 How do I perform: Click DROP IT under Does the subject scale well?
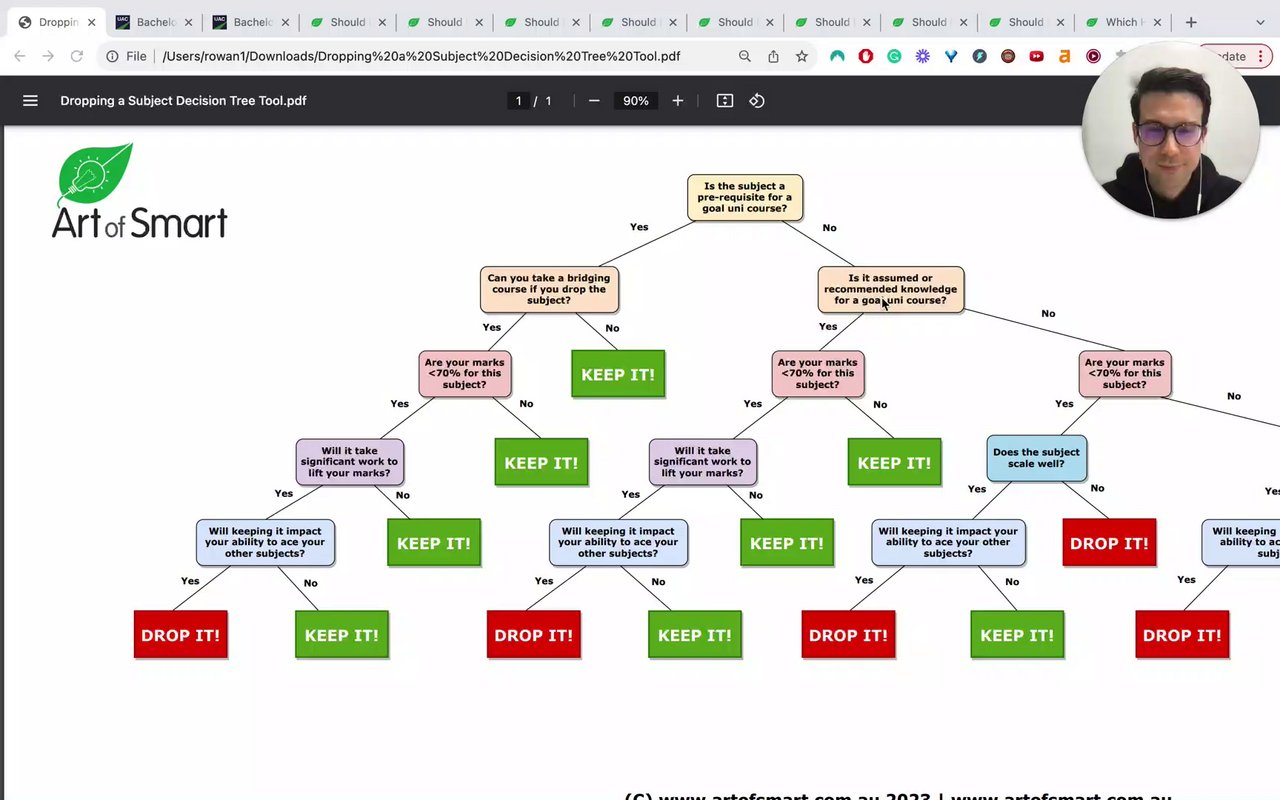1109,543
